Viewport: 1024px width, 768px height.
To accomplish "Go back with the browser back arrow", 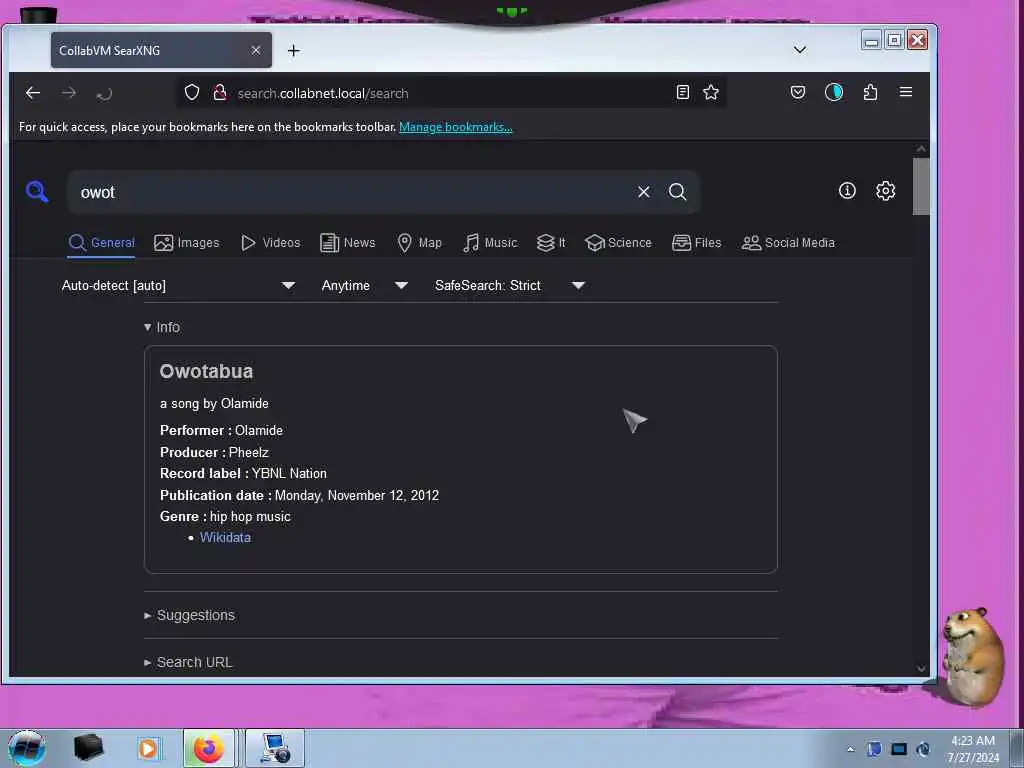I will pos(33,93).
